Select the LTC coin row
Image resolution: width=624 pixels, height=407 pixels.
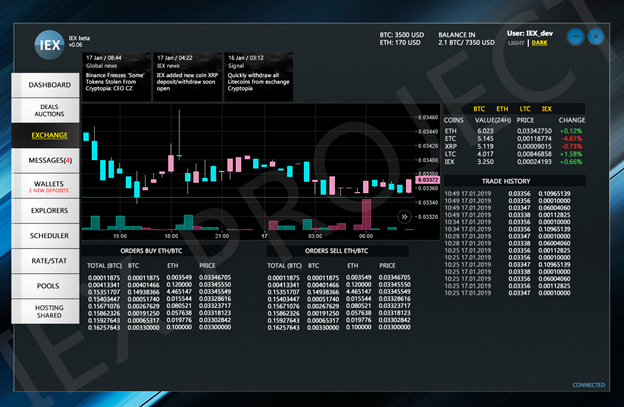tap(514, 154)
